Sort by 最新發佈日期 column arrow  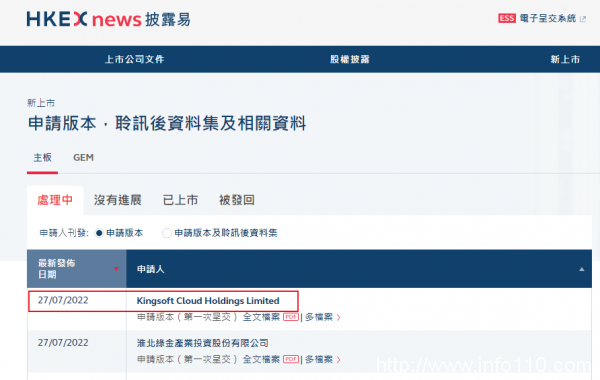[x=116, y=269]
